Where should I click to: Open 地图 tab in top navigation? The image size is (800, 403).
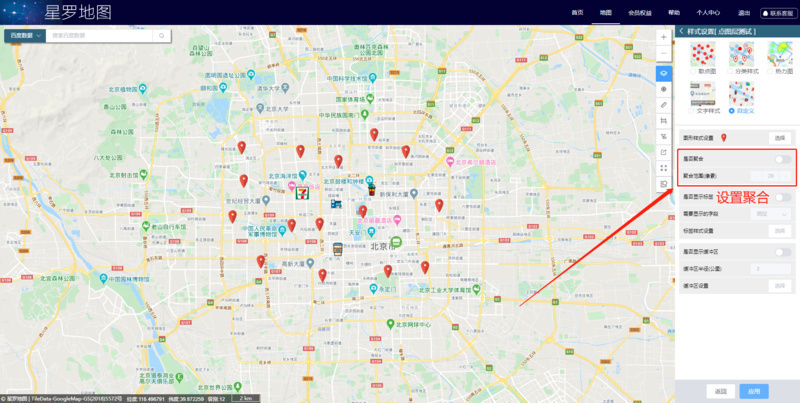pos(606,13)
